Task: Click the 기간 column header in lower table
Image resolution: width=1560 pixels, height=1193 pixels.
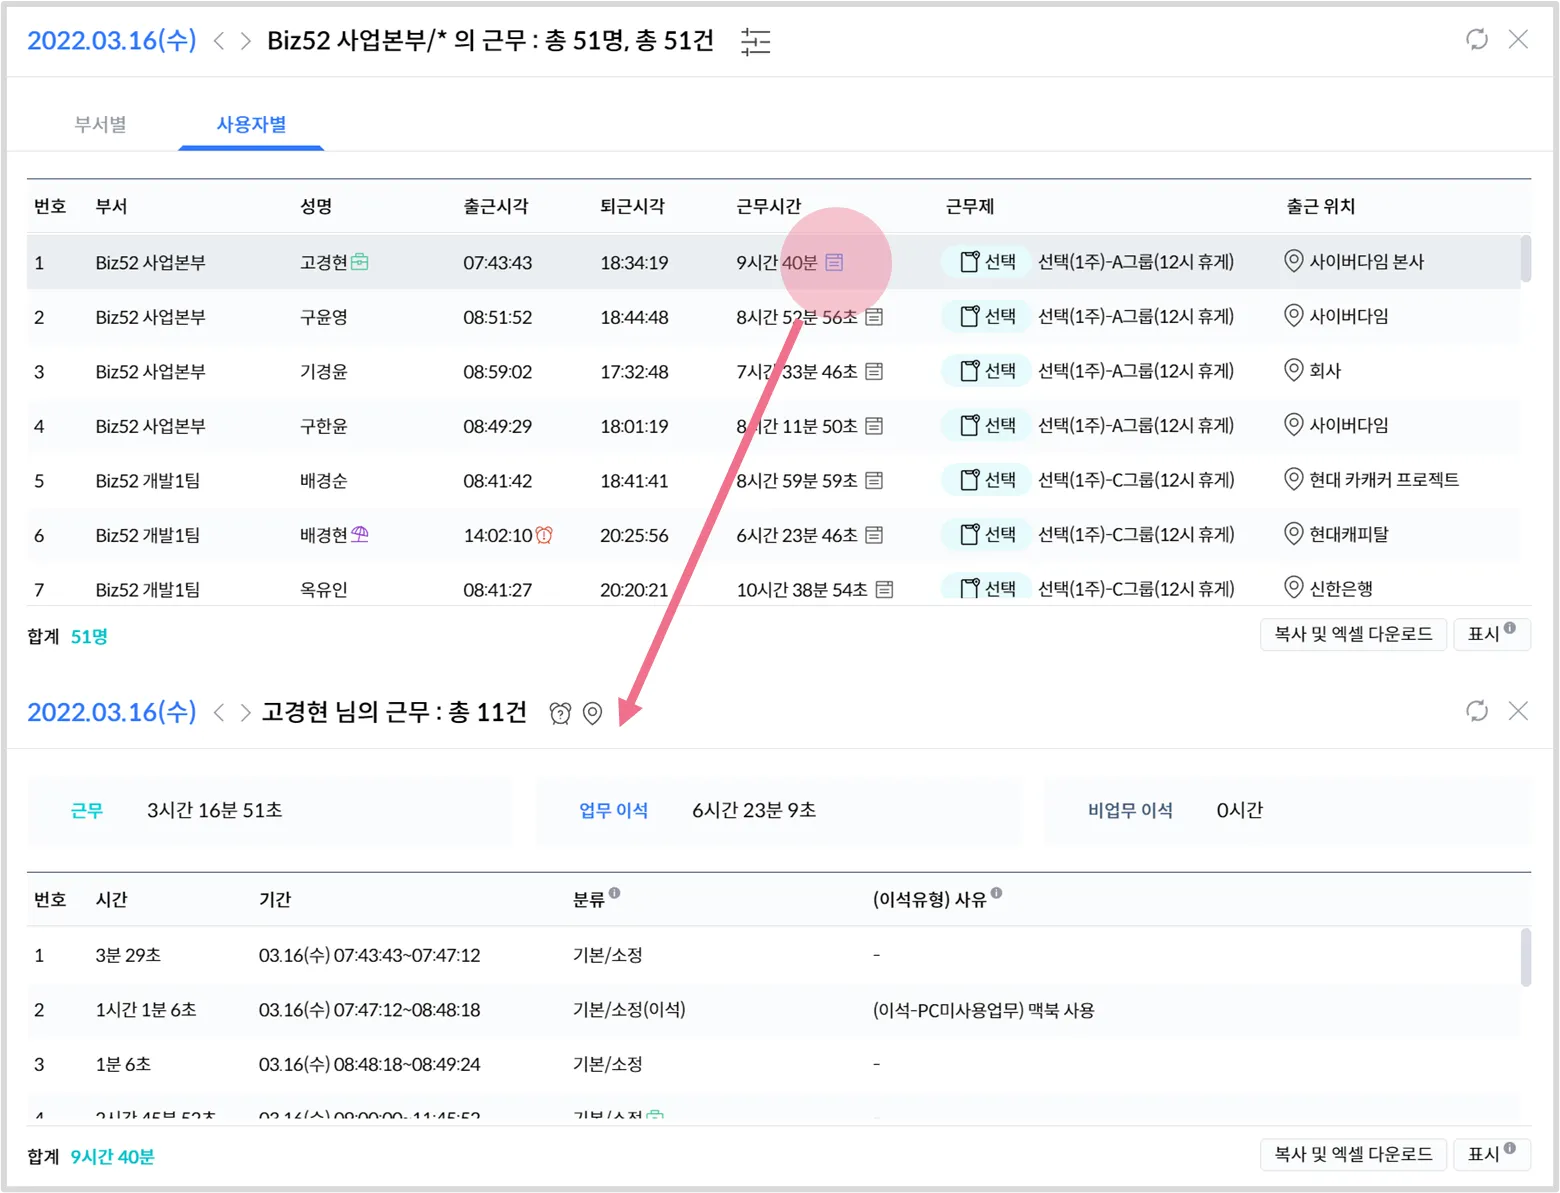Action: [275, 900]
